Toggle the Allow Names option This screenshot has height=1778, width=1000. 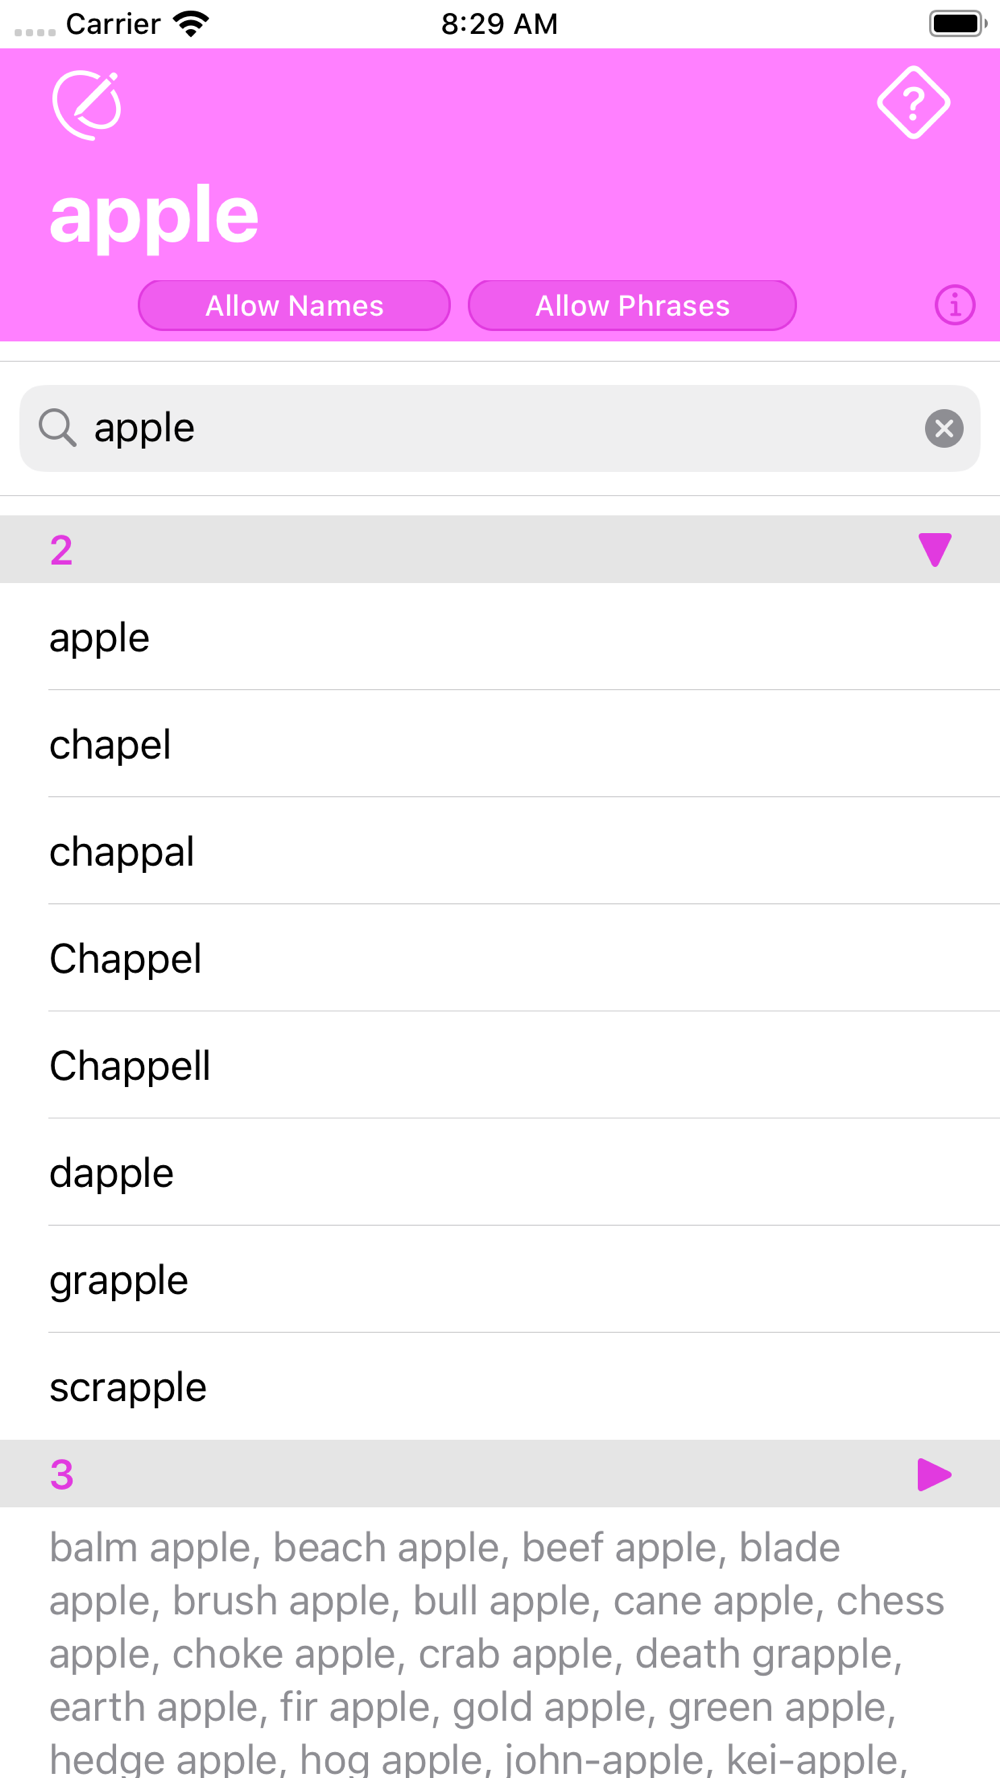click(x=294, y=305)
